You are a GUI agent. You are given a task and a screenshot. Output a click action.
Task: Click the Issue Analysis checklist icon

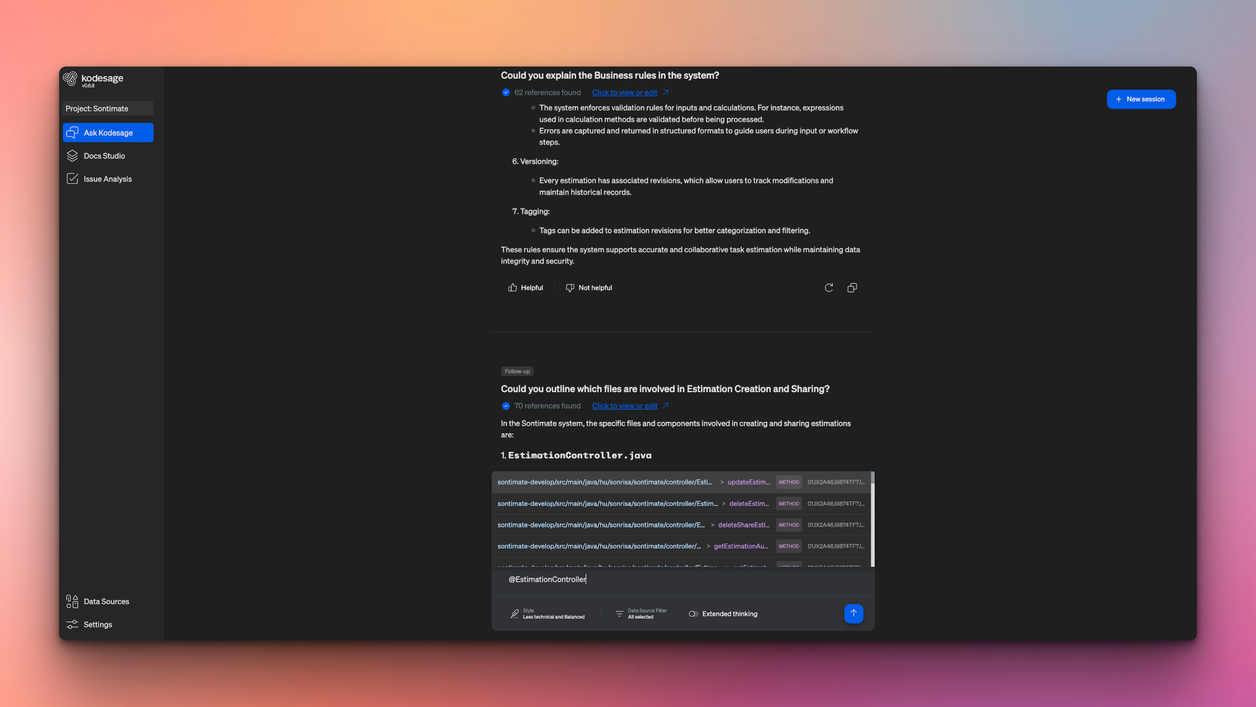coord(72,179)
